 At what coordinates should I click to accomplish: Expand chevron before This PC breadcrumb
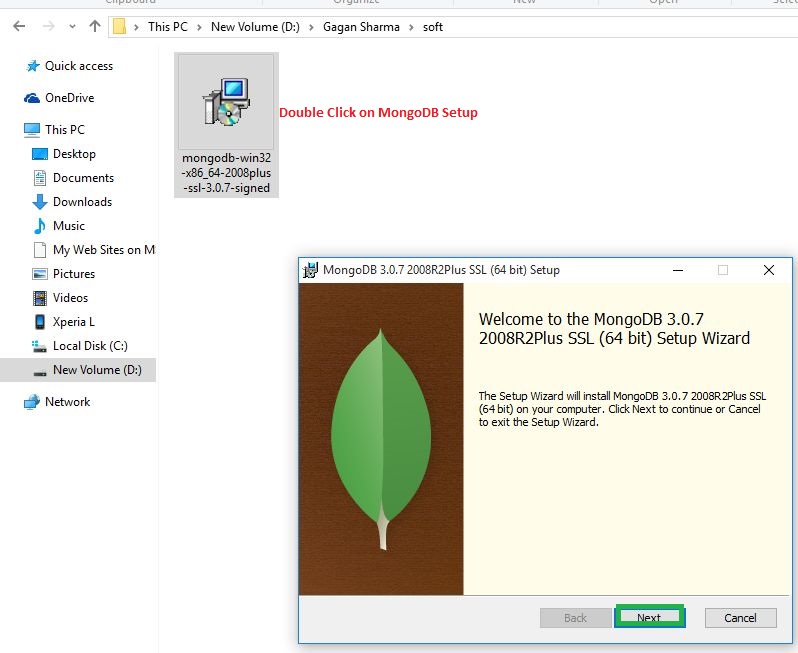[136, 27]
